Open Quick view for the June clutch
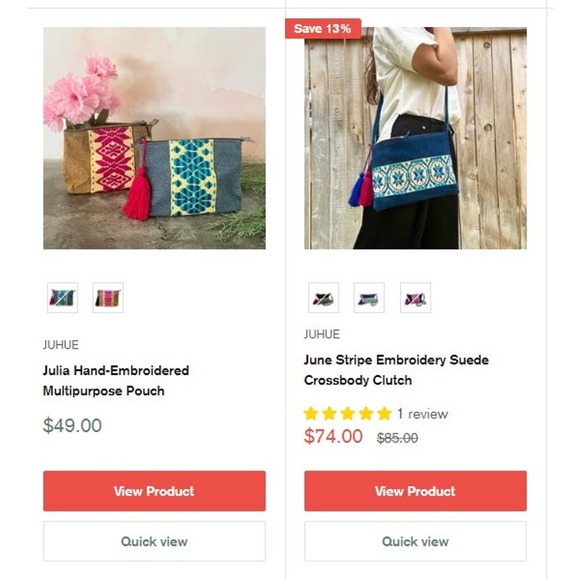Viewport: 580px width, 580px height. [x=415, y=542]
